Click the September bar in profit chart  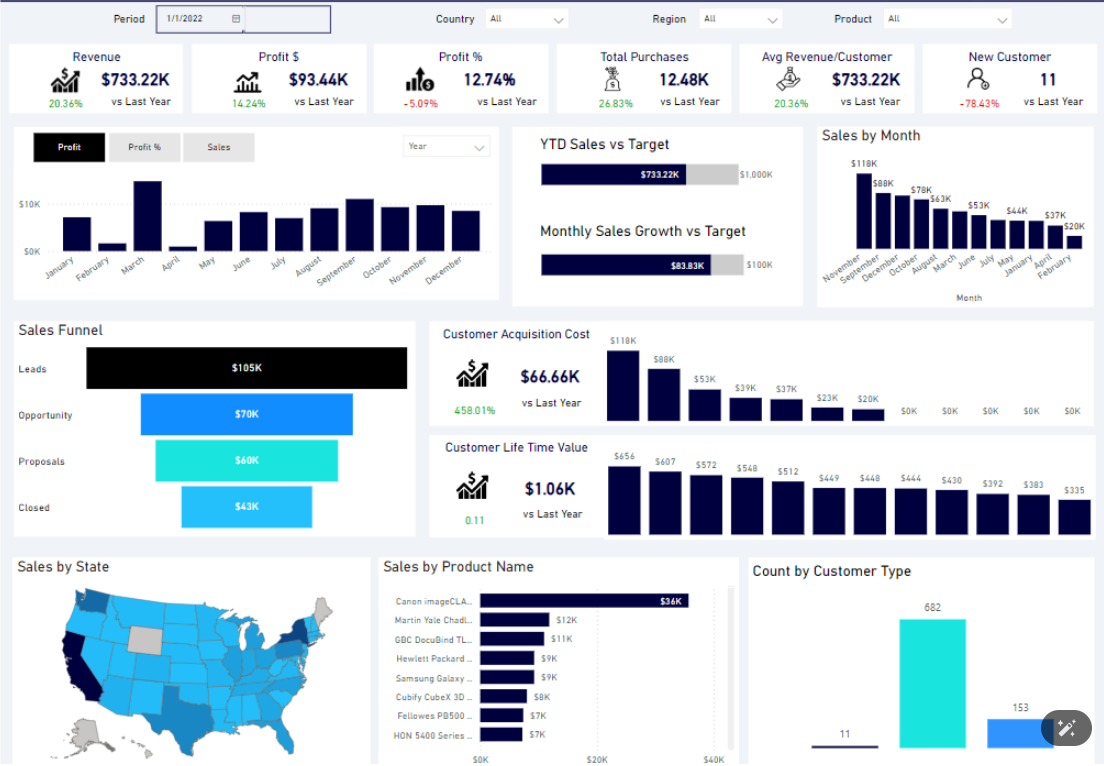[x=359, y=225]
